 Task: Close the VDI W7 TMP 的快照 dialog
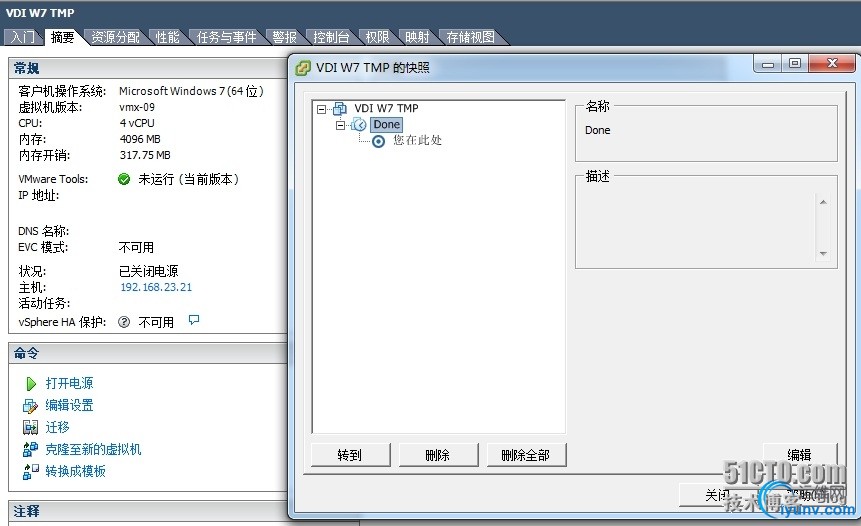[832, 64]
